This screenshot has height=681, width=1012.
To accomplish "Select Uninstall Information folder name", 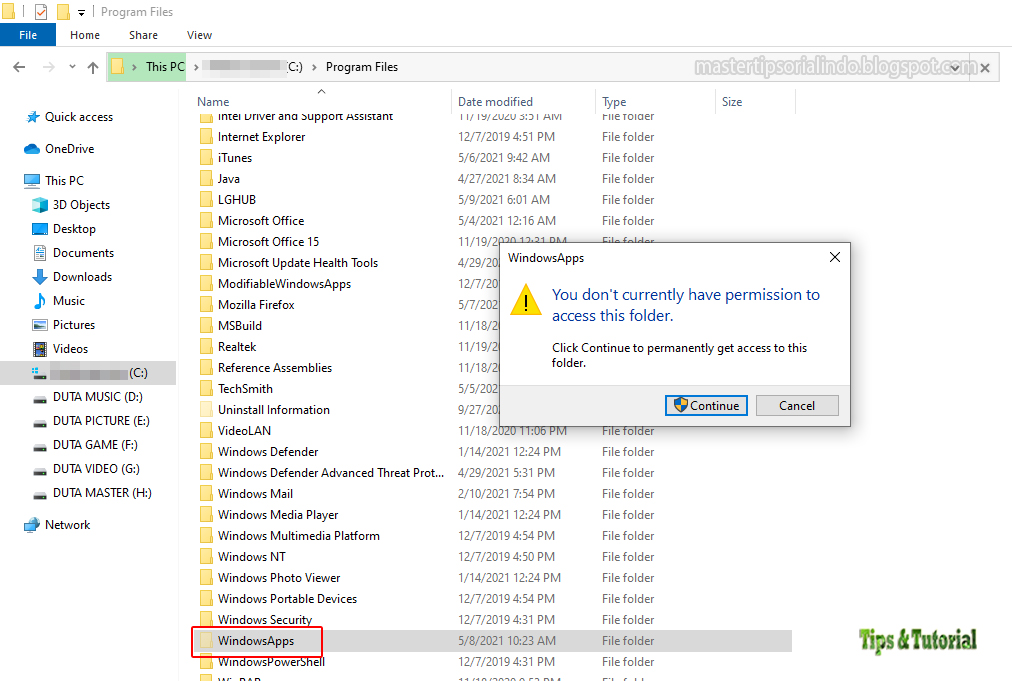I will tap(274, 409).
